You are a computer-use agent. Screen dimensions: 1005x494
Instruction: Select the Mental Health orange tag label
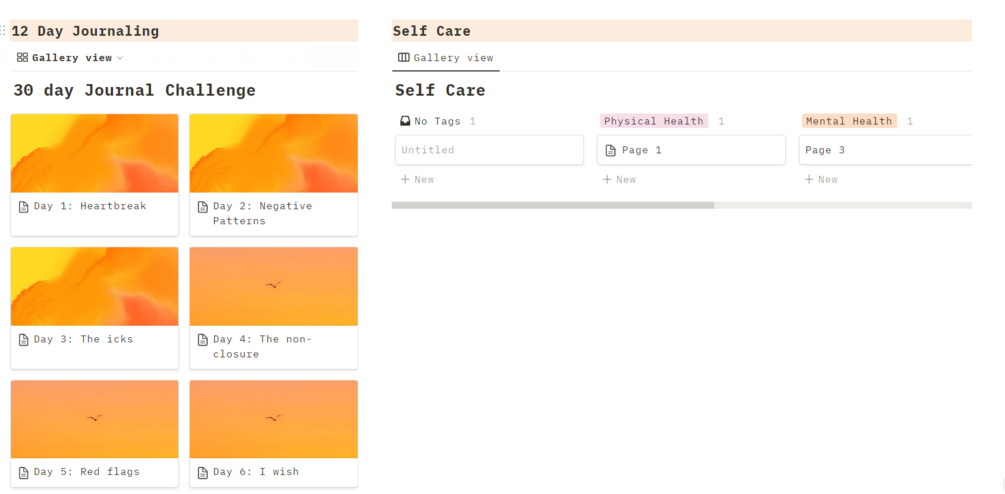(x=848, y=121)
